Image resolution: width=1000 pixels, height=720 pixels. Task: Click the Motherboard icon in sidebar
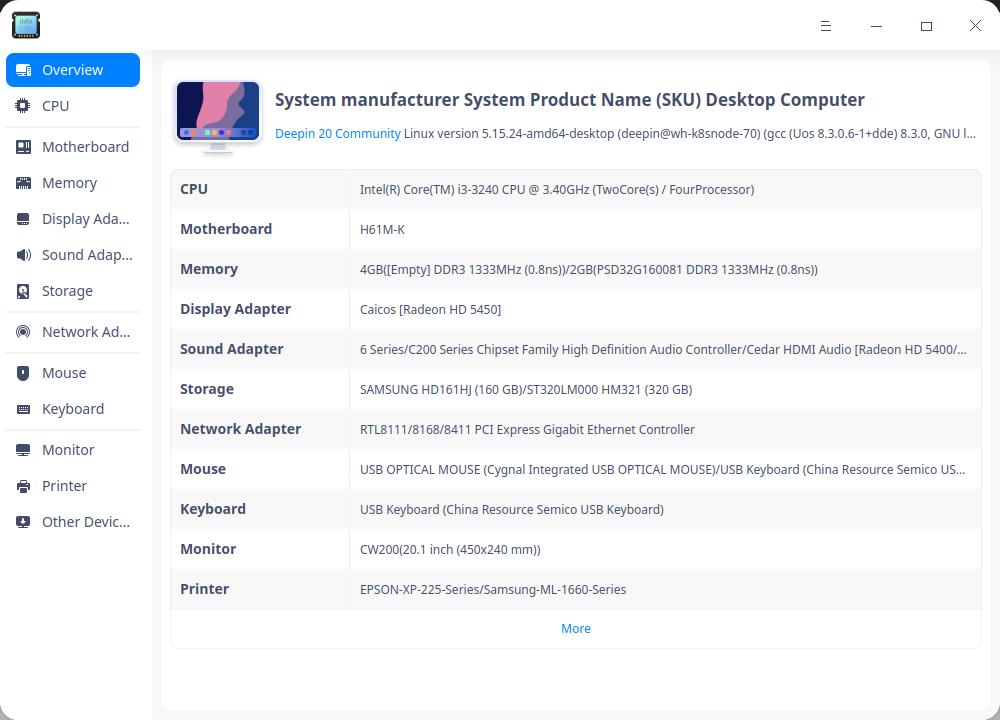tap(23, 147)
